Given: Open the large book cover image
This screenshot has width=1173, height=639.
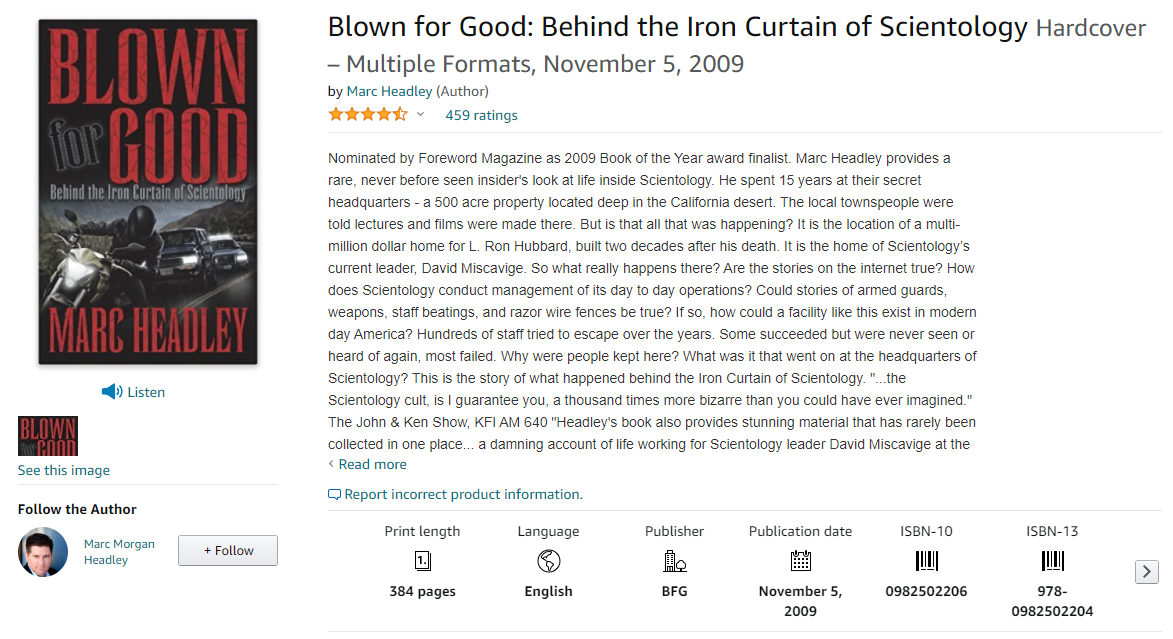Looking at the screenshot, I should (148, 192).
